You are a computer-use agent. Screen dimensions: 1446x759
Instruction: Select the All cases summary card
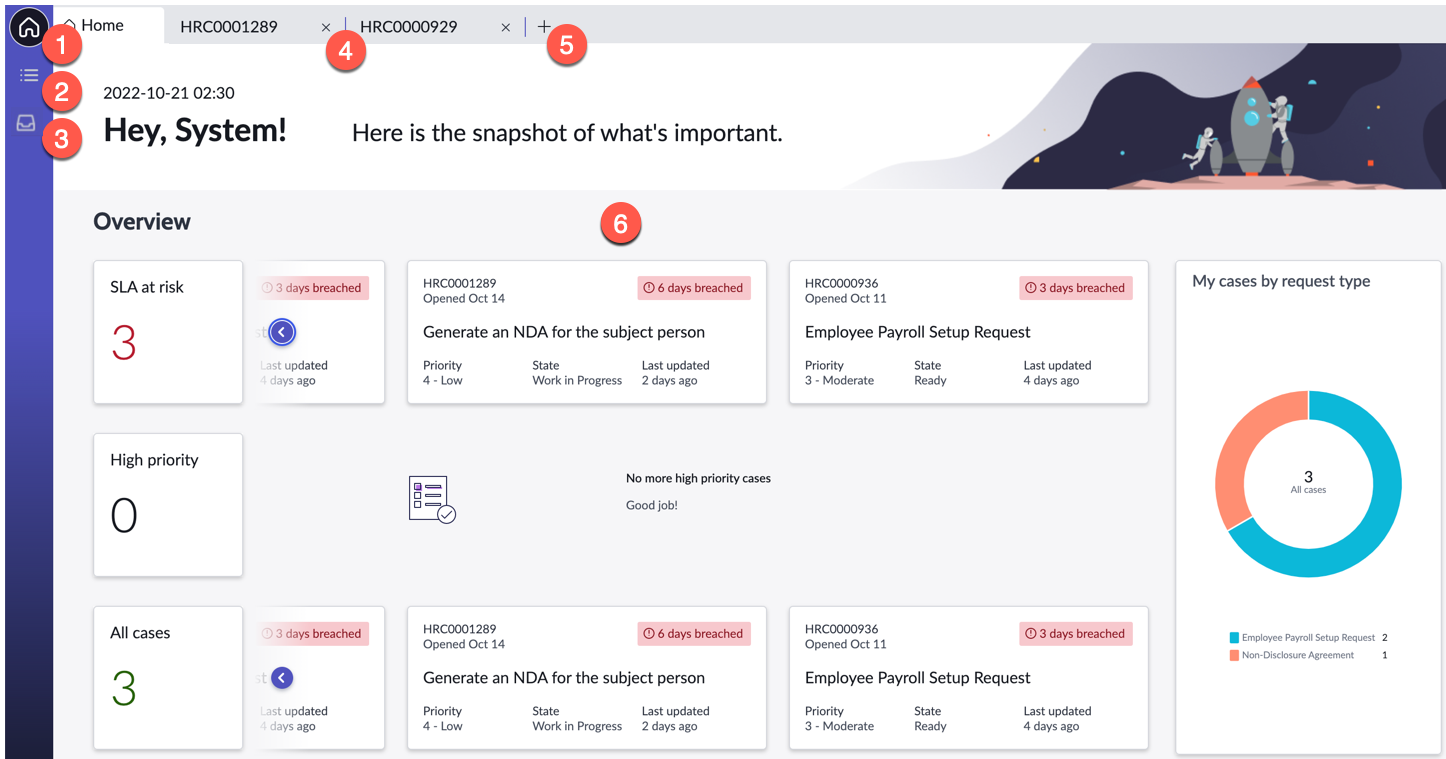pyautogui.click(x=168, y=678)
